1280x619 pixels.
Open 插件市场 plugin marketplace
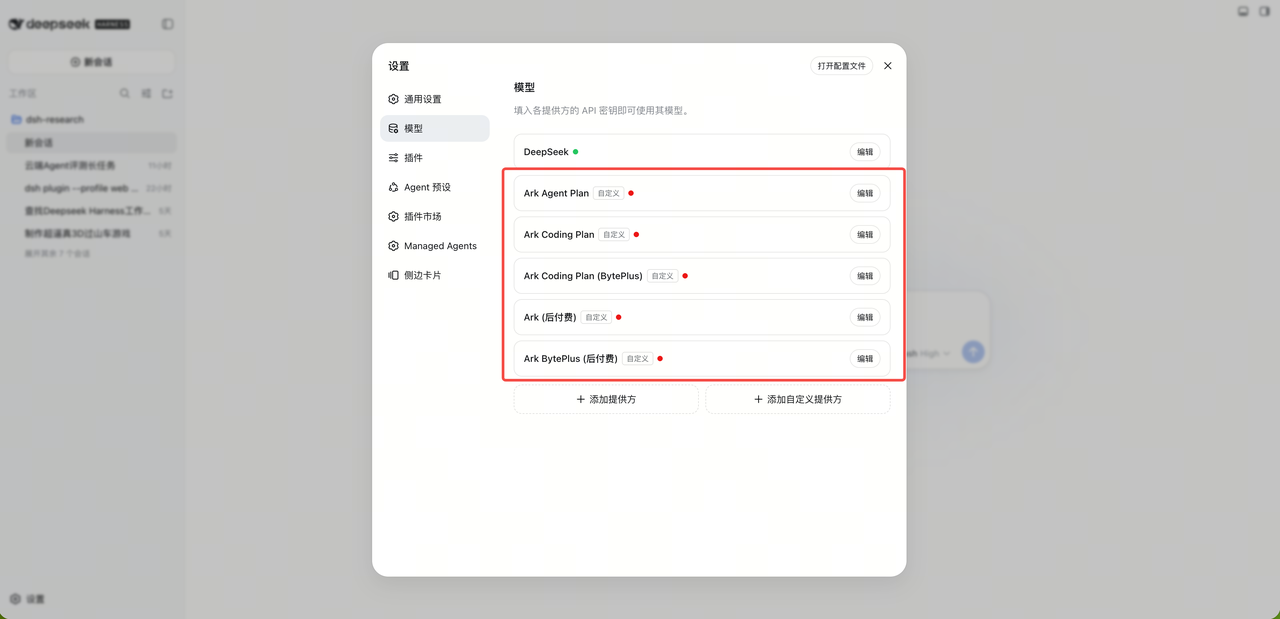434,216
